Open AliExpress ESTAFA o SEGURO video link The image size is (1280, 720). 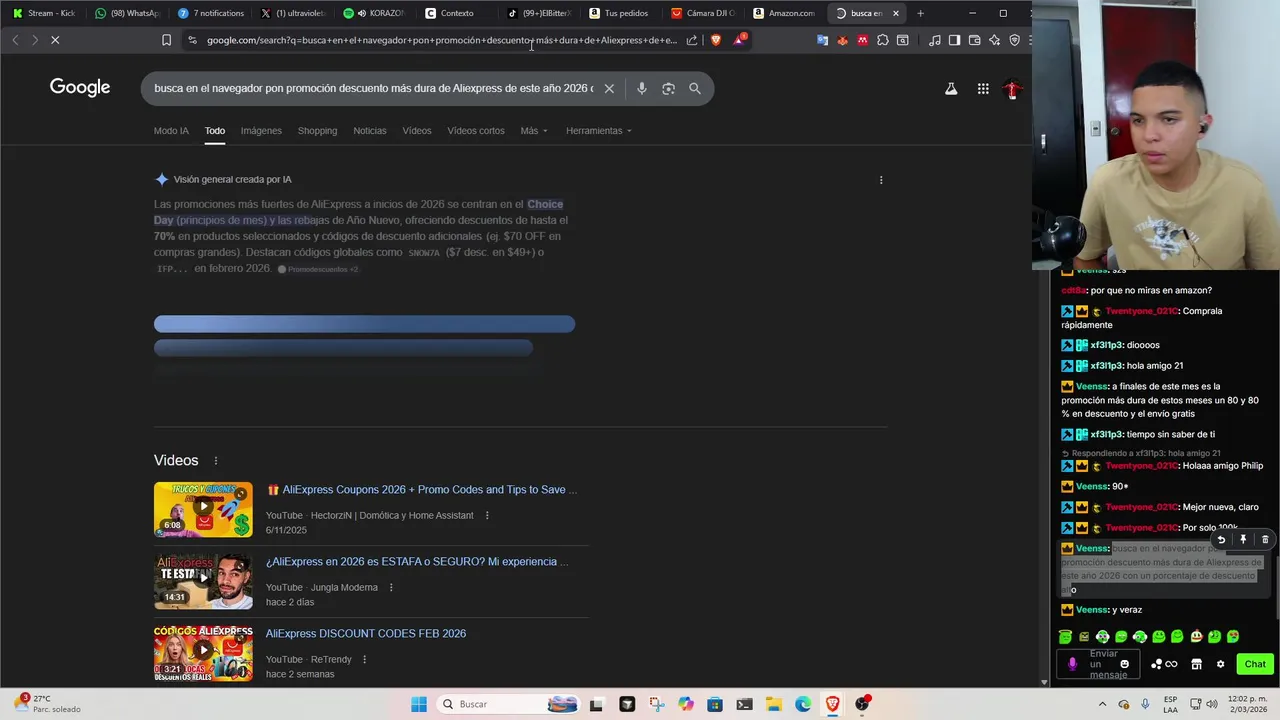pos(417,562)
